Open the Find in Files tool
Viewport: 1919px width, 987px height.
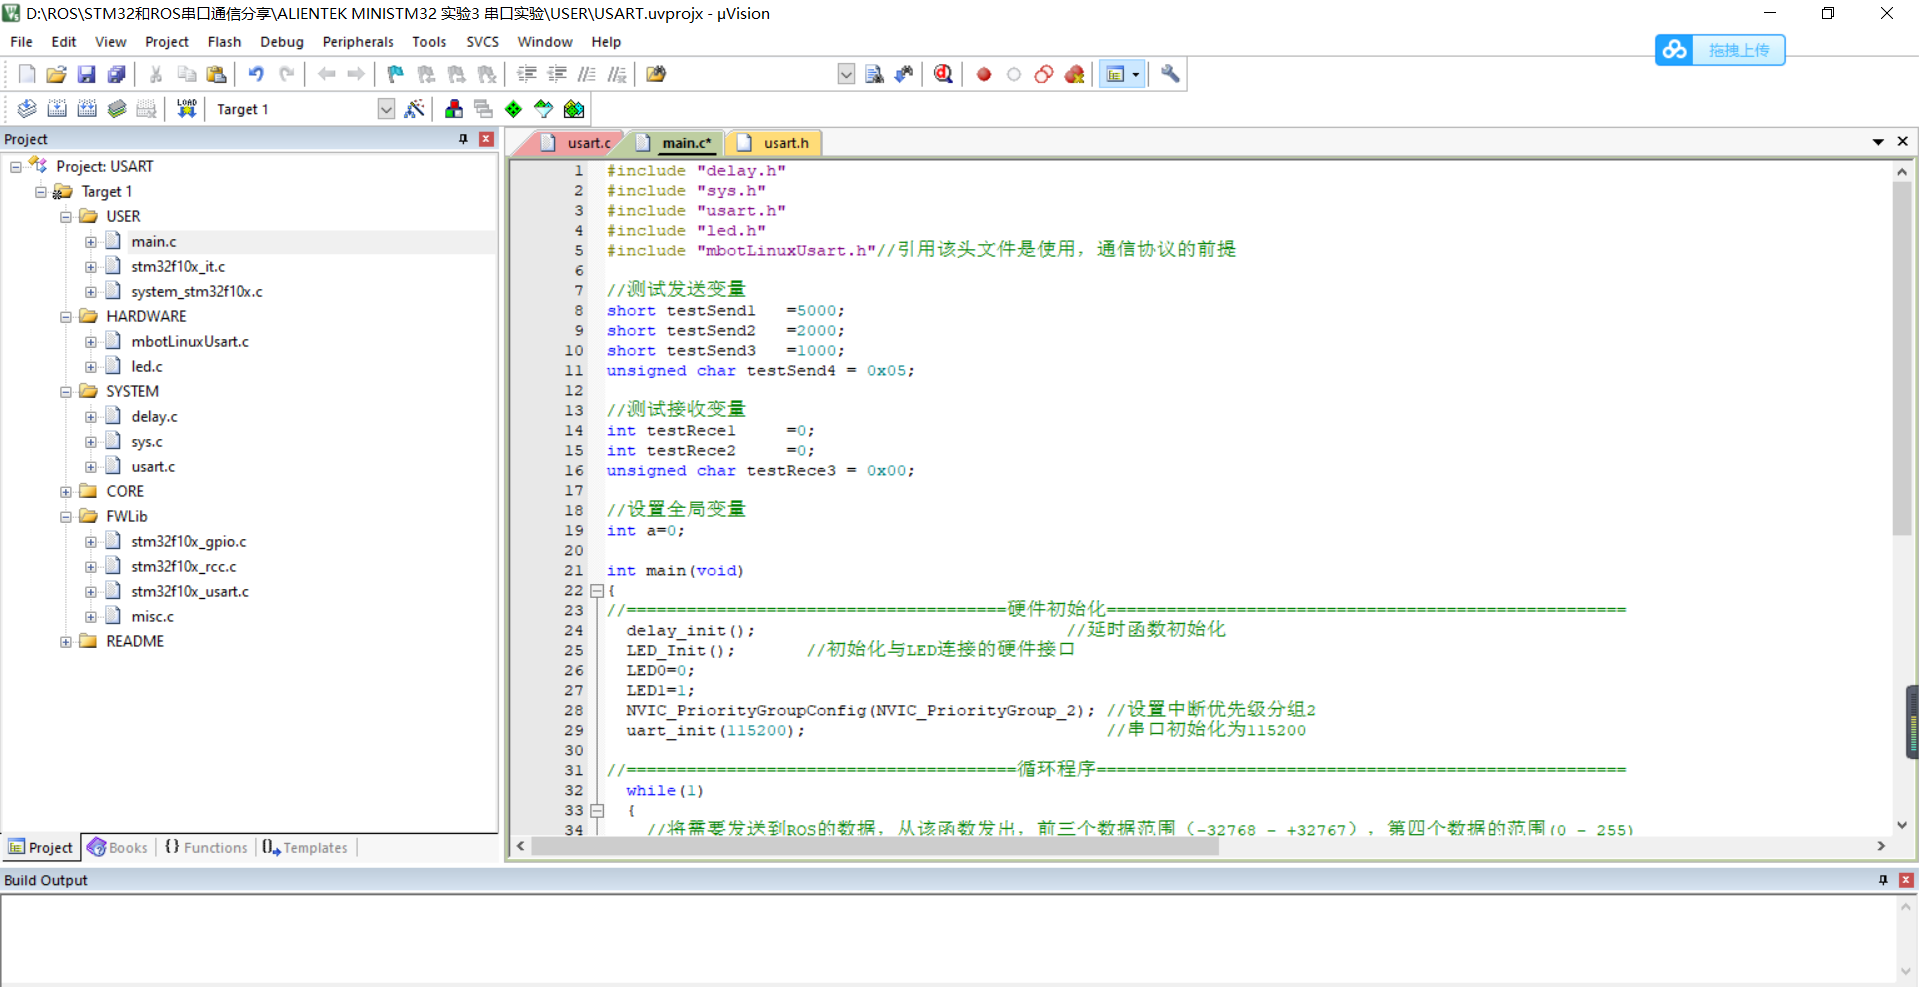pyautogui.click(x=656, y=73)
